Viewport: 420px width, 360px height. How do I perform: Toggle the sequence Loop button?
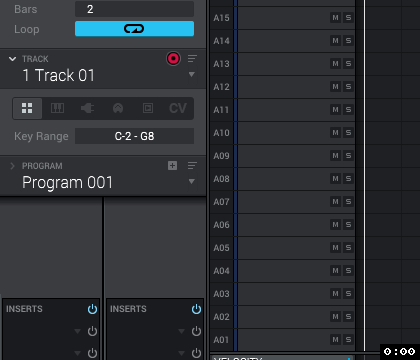pos(134,29)
